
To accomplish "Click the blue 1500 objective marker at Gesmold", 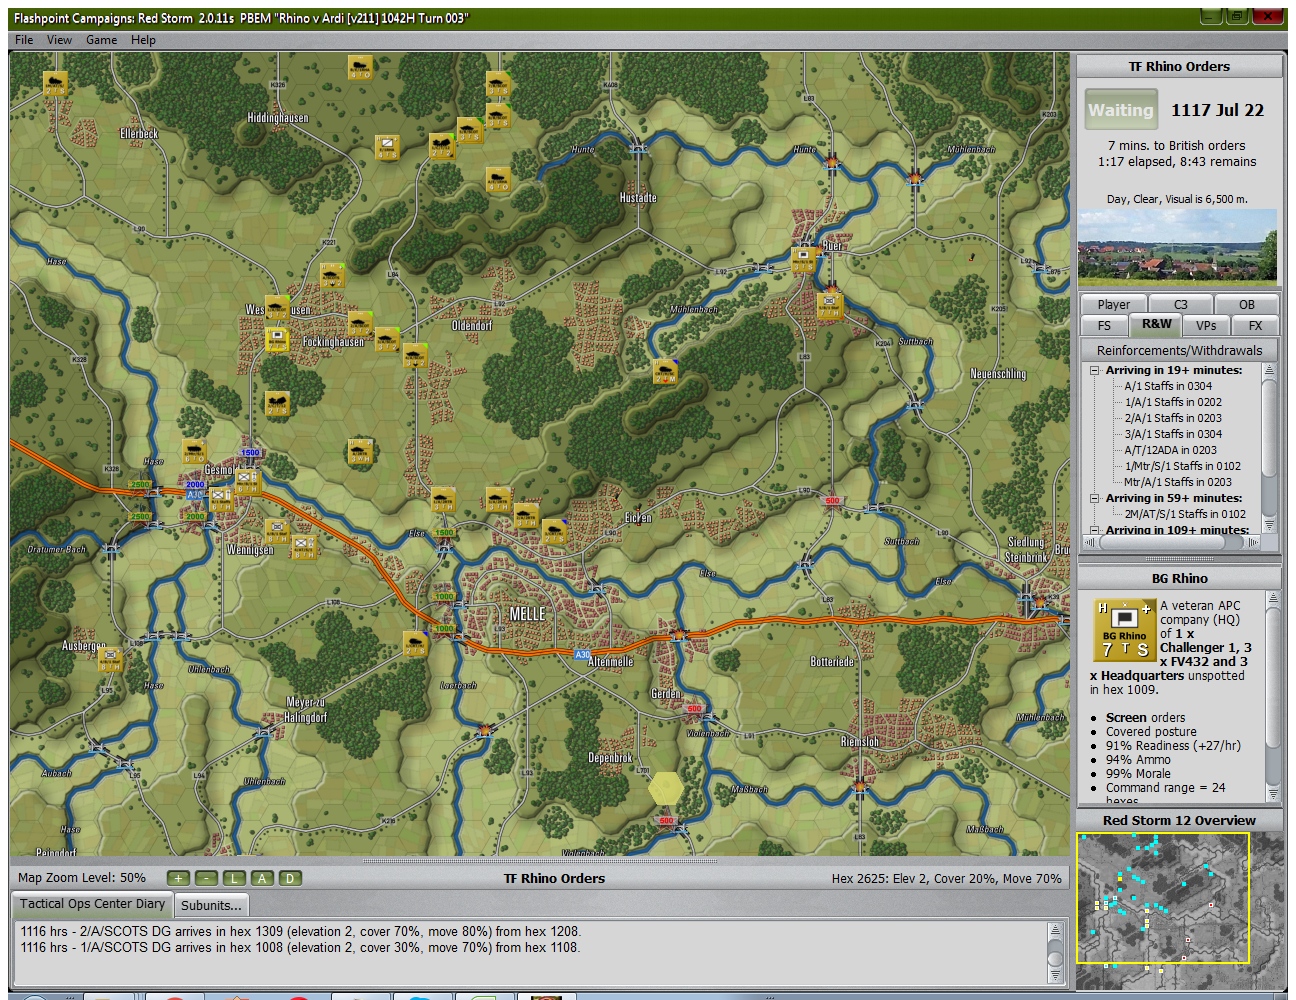I will [250, 452].
